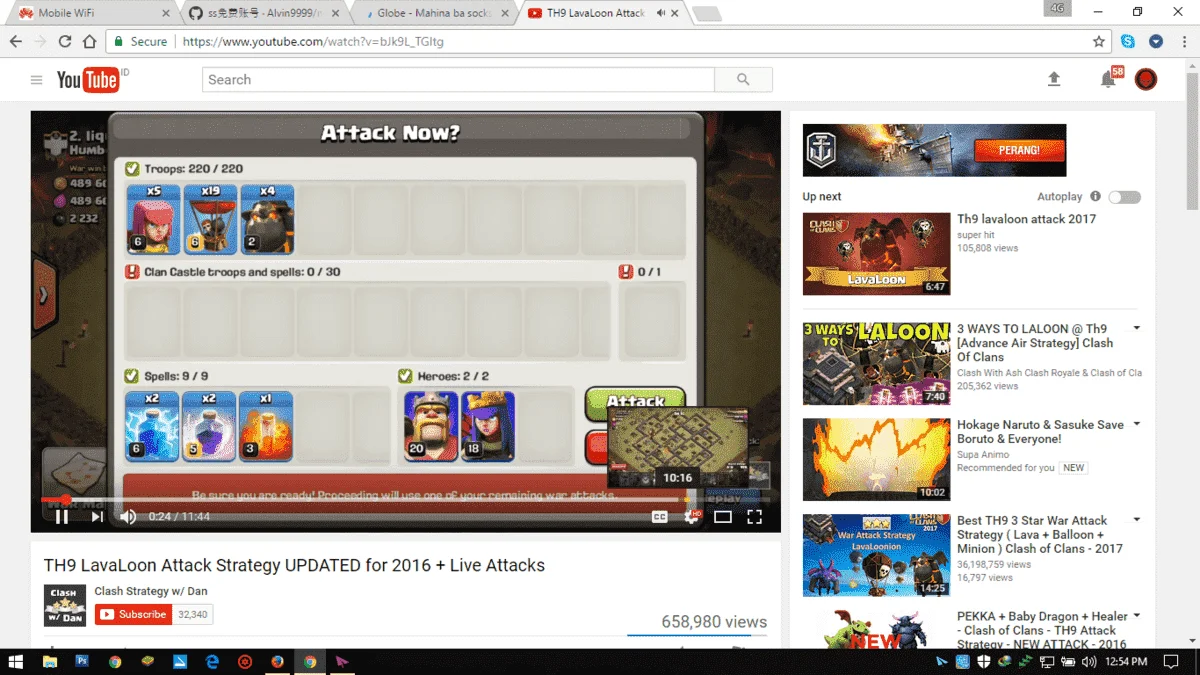Open Th9 lavaloon attack 2017 title
The height and width of the screenshot is (675, 1200).
click(x=1026, y=219)
